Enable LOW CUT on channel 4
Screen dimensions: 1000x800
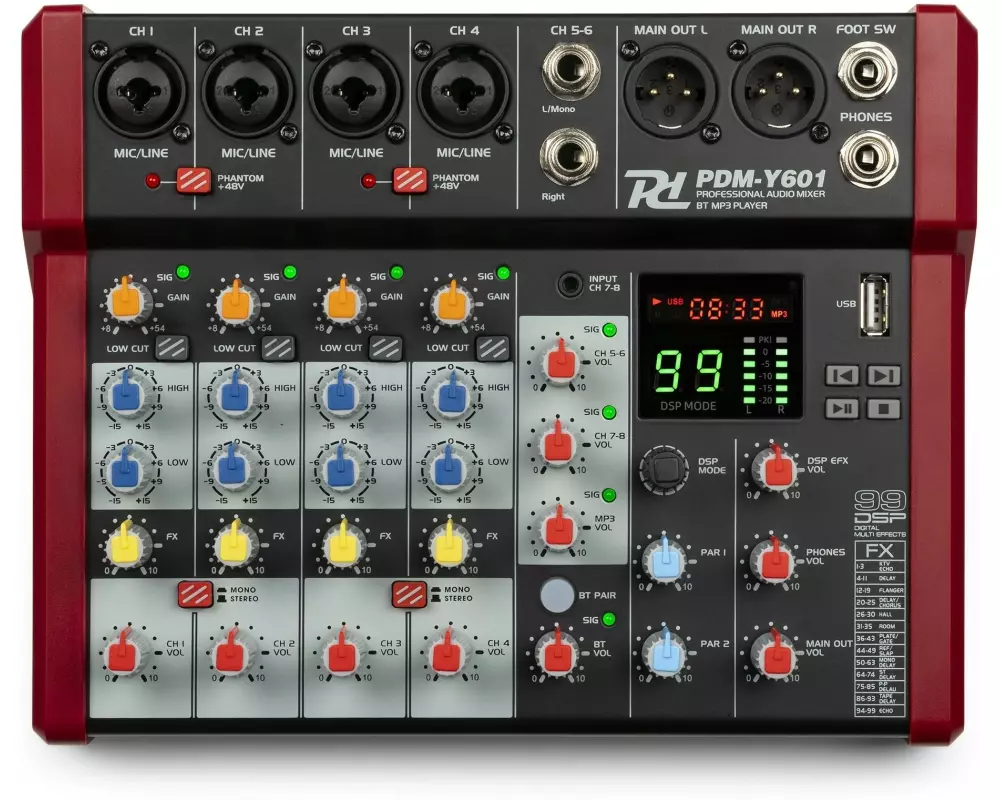pos(491,347)
